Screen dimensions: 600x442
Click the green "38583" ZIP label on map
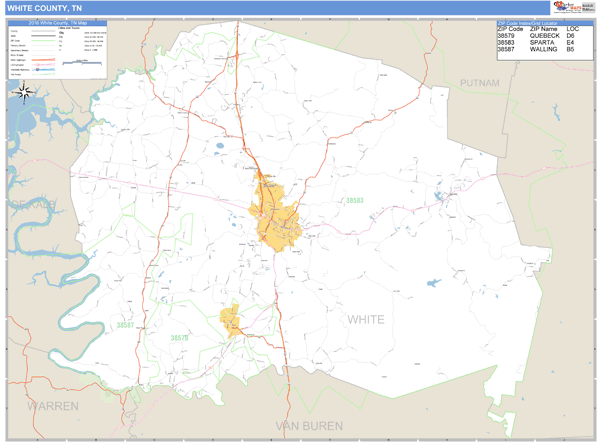355,201
